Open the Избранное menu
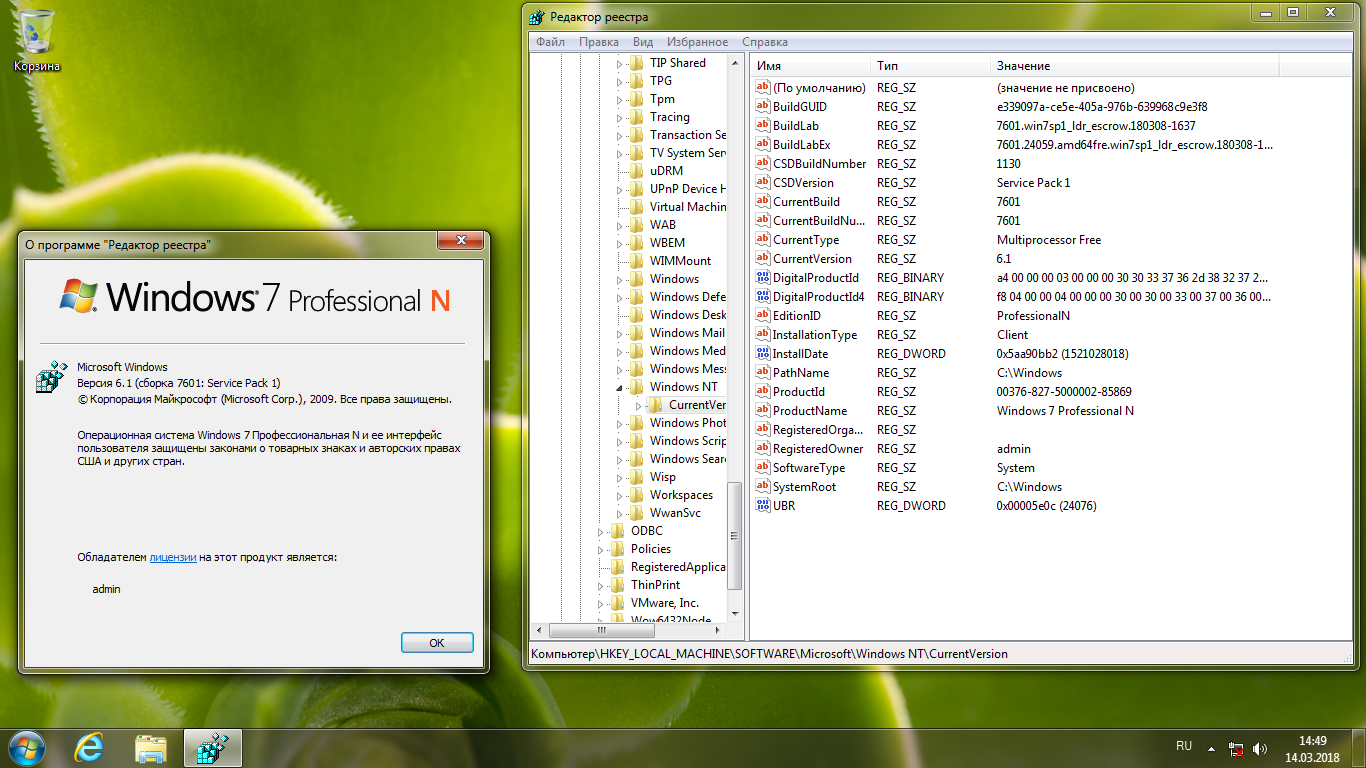Screen dimensions: 1366x768 click(697, 42)
